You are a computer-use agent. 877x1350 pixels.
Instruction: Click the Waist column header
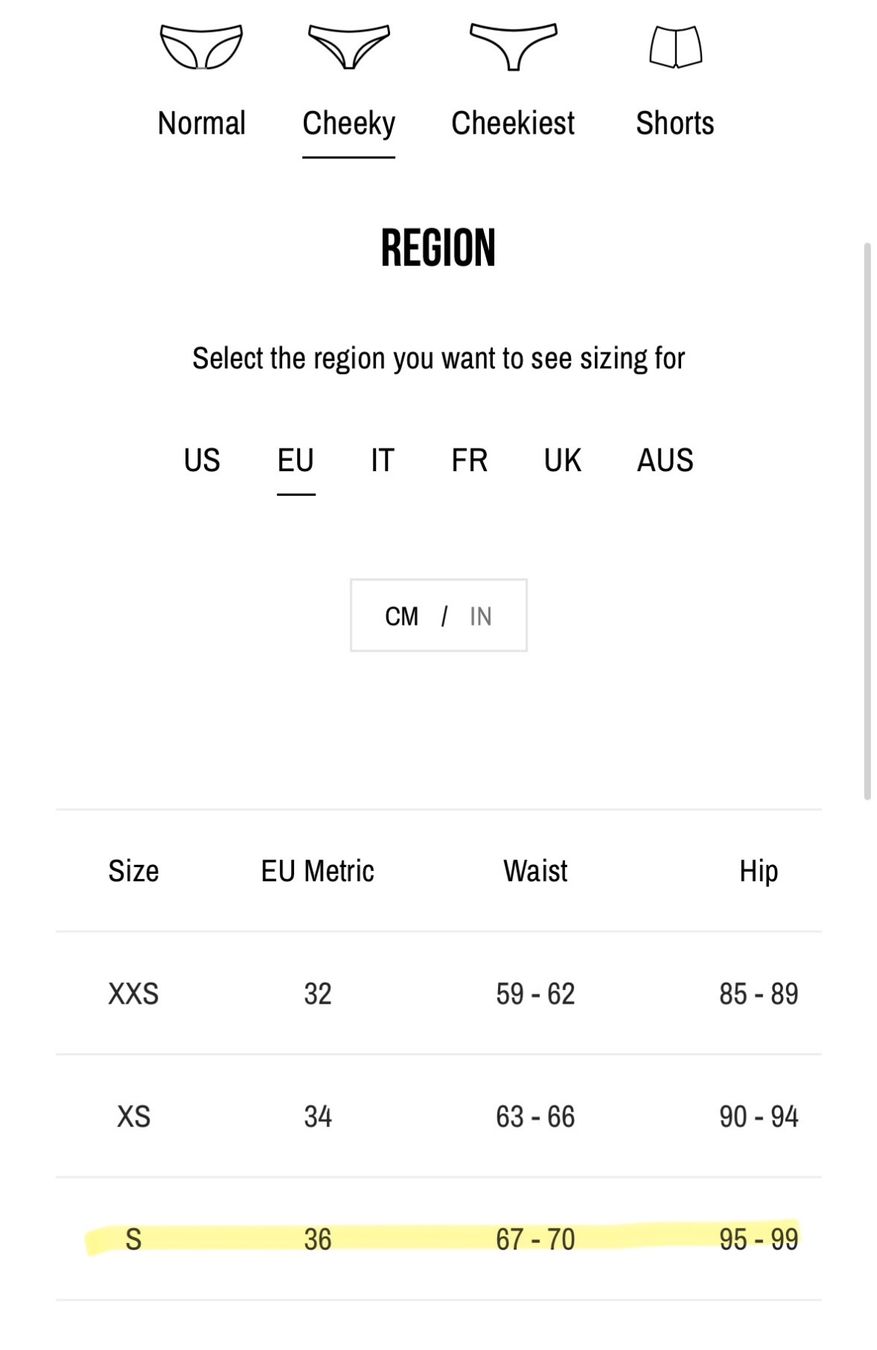[x=535, y=871]
